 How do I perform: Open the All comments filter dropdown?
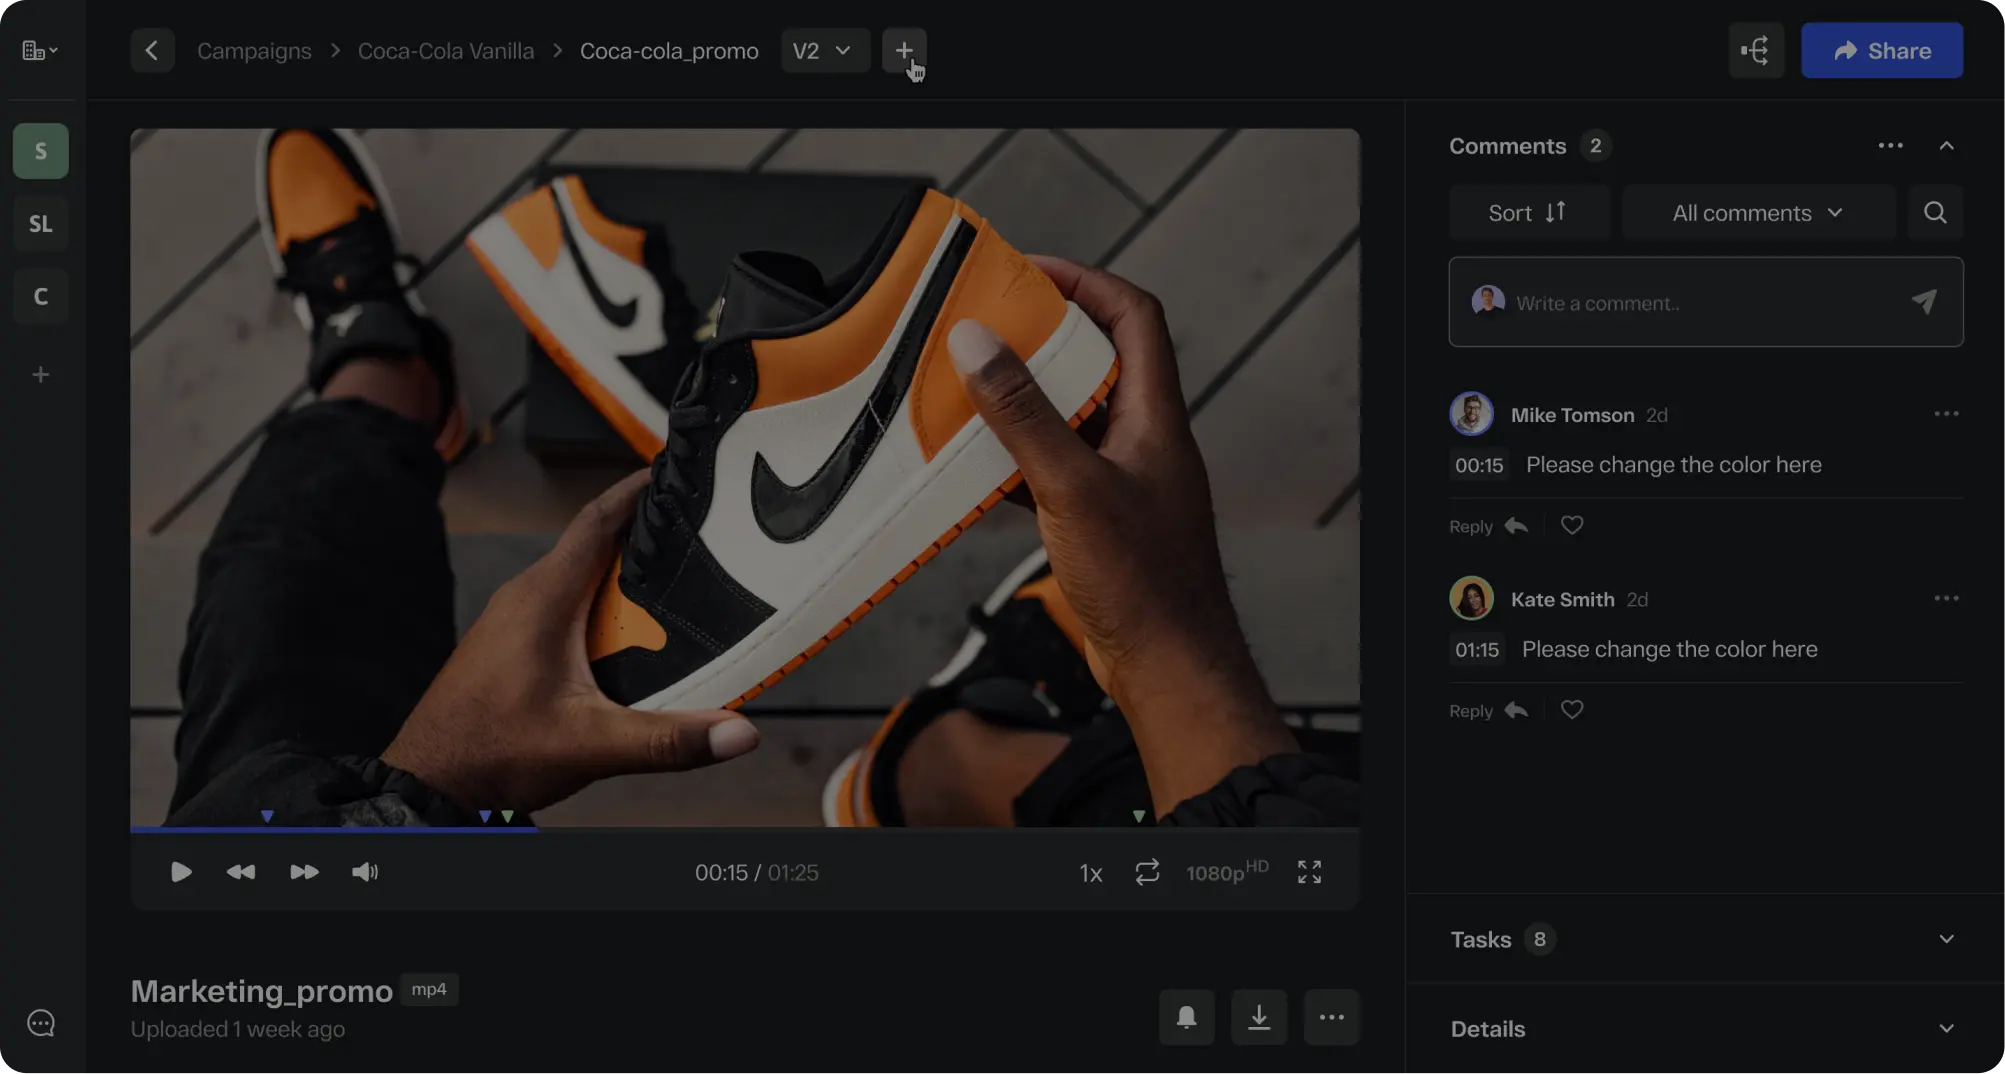click(1757, 212)
